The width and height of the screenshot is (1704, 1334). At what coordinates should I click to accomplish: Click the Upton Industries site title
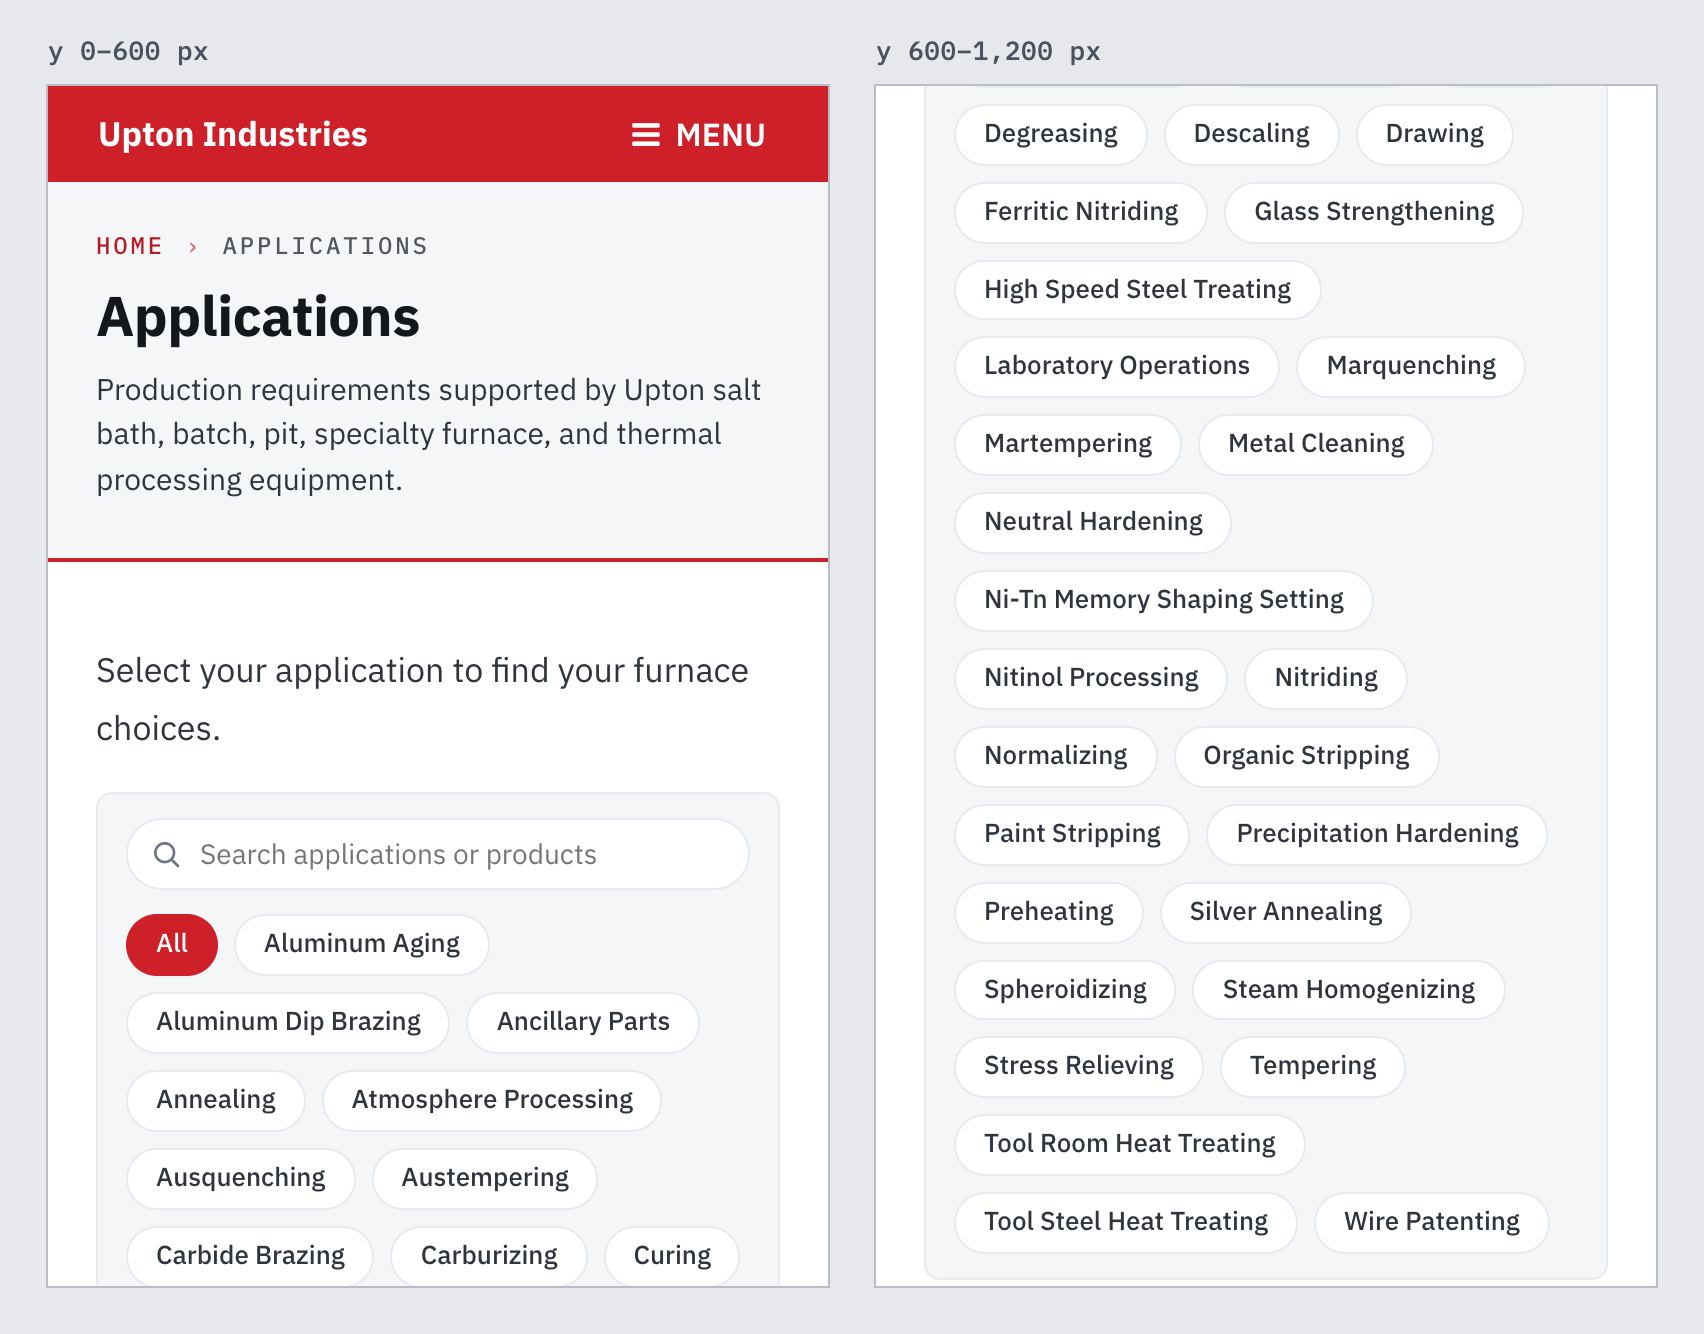click(233, 135)
